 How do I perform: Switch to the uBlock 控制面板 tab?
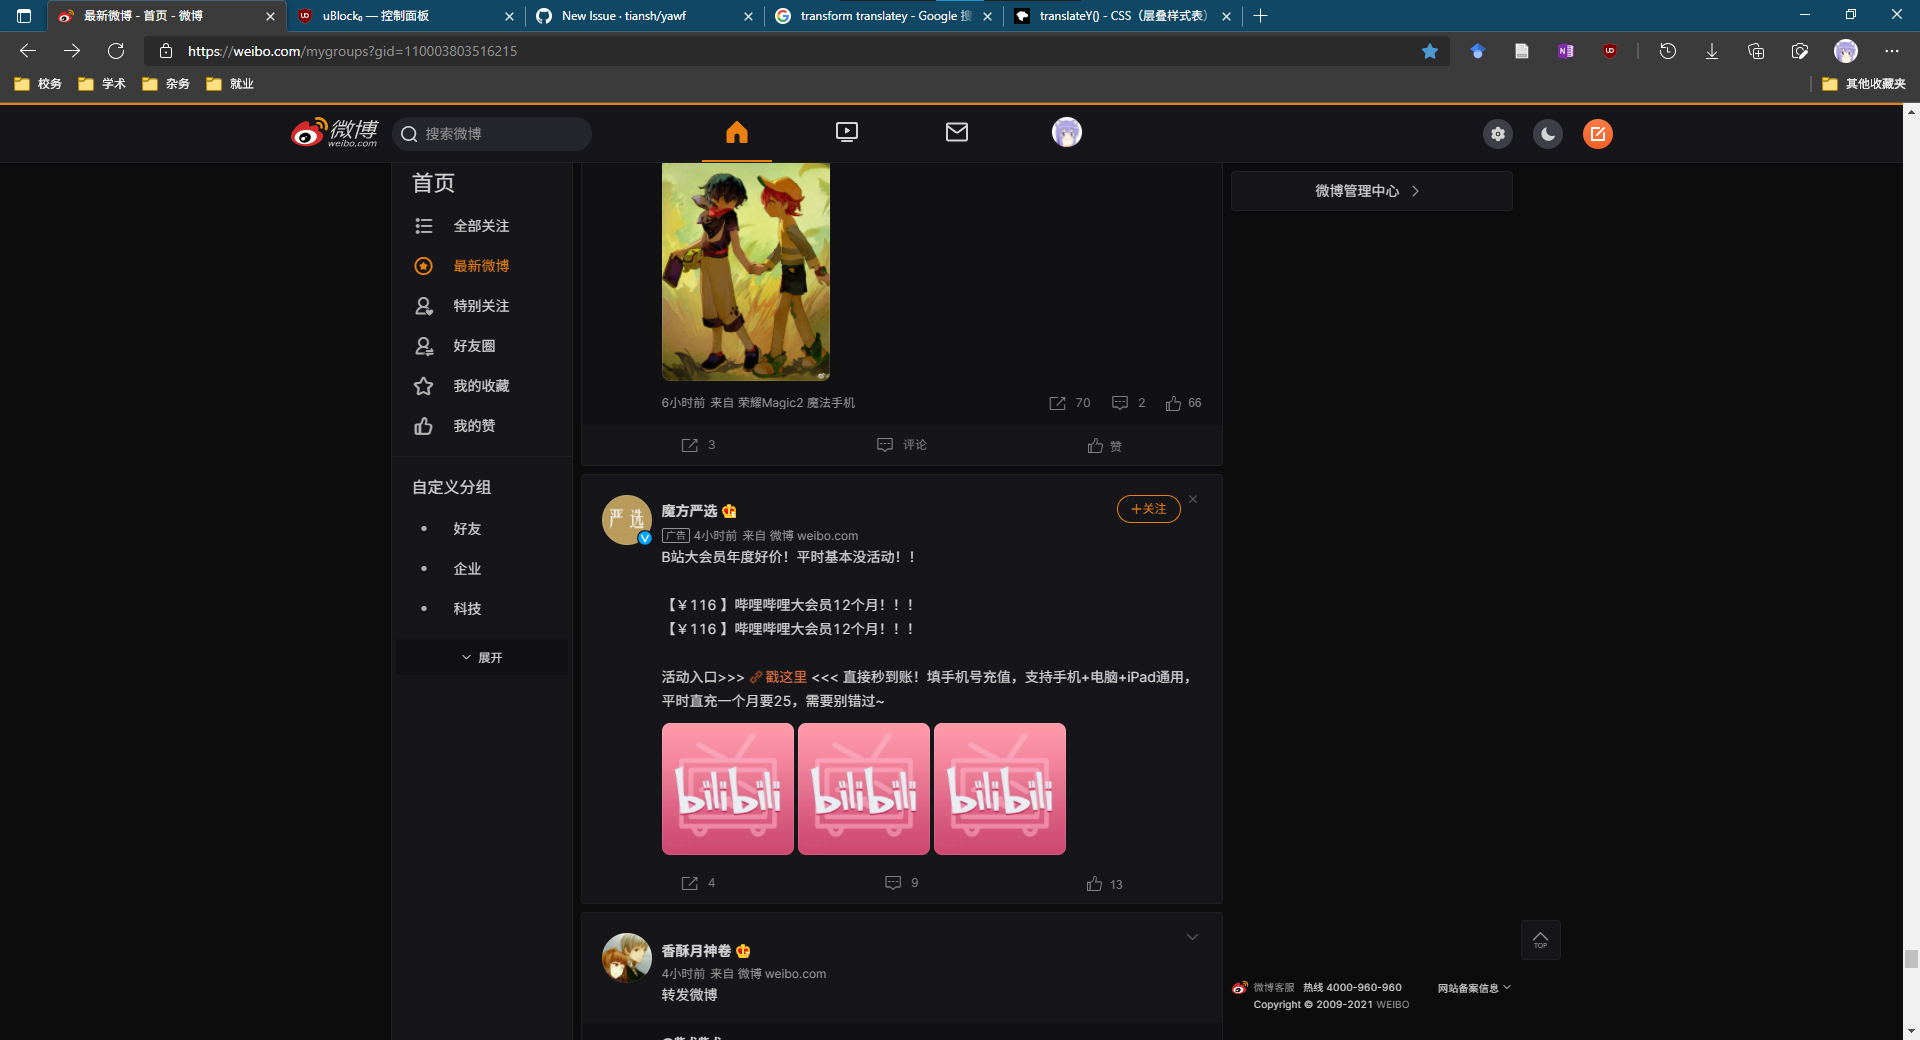coord(405,16)
